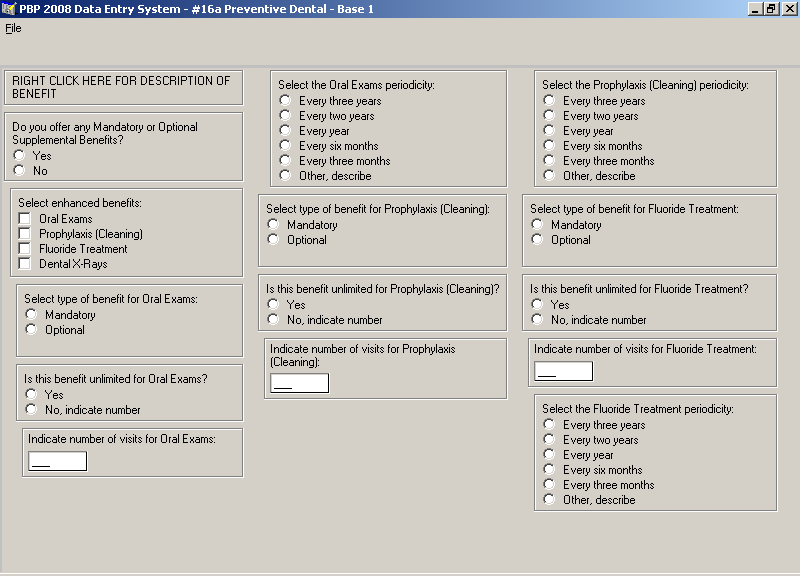Minimize the PBP Data Entry window

coord(756,9)
